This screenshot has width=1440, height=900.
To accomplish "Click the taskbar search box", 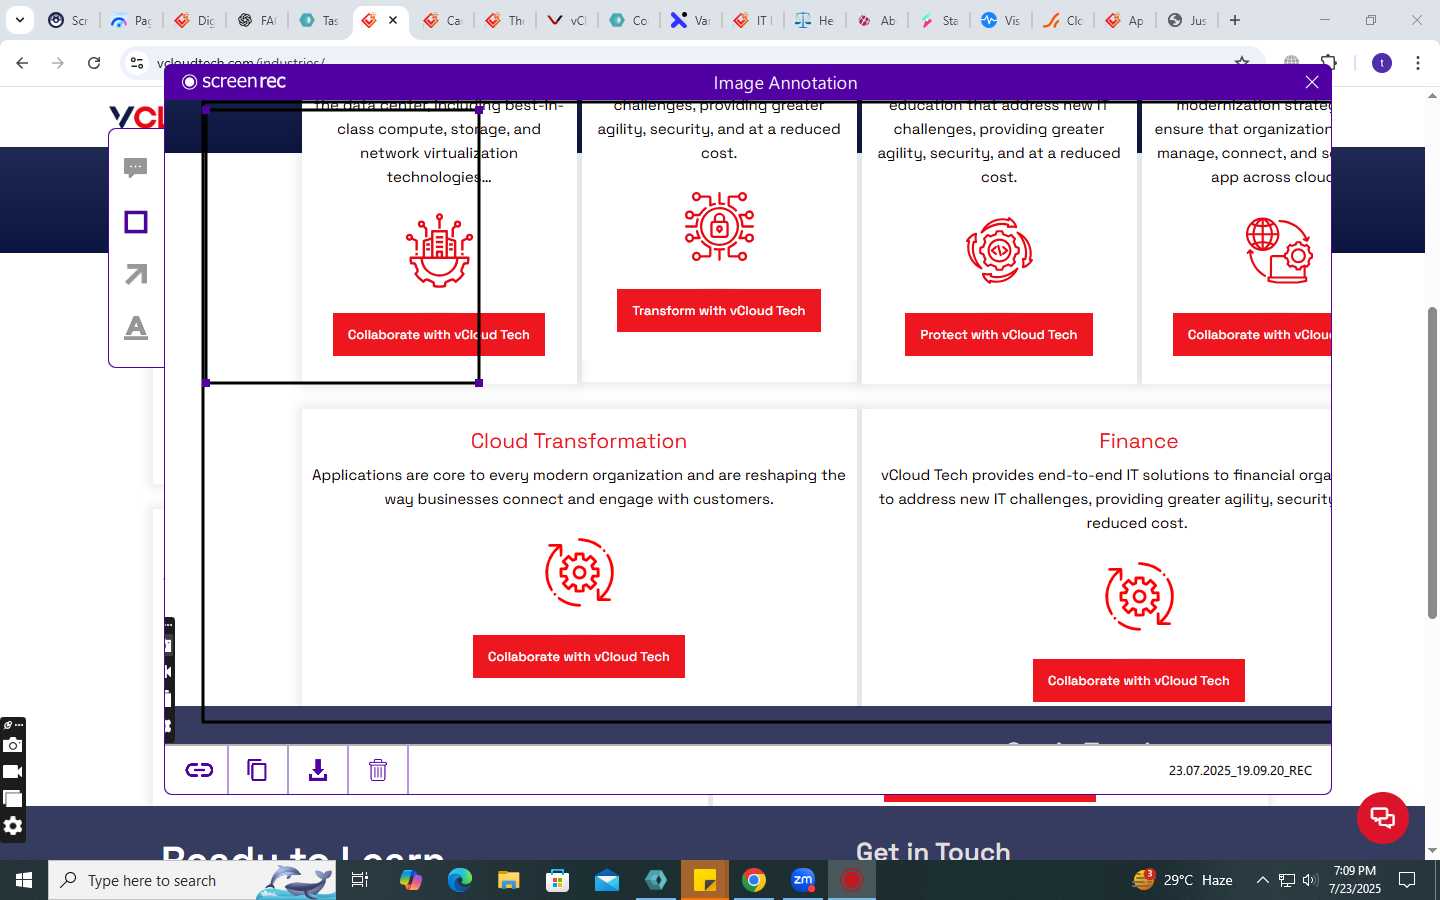I will 192,880.
